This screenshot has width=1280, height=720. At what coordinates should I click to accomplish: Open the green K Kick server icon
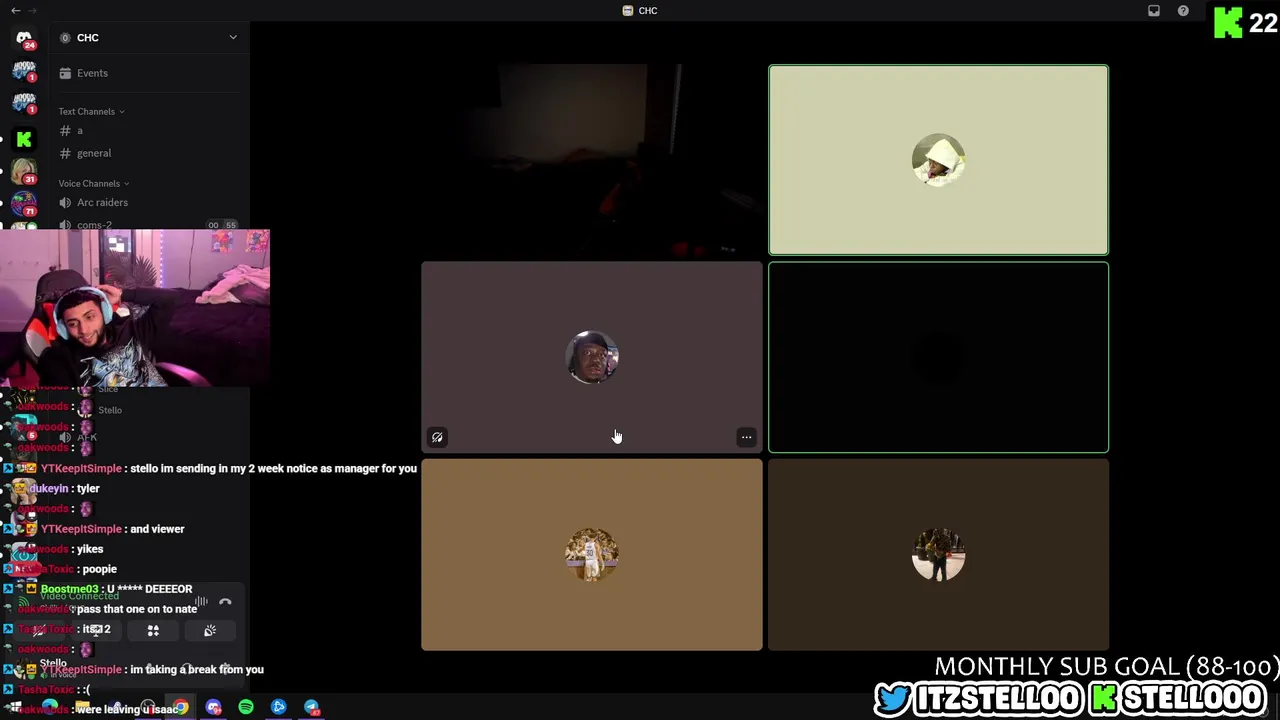24,139
